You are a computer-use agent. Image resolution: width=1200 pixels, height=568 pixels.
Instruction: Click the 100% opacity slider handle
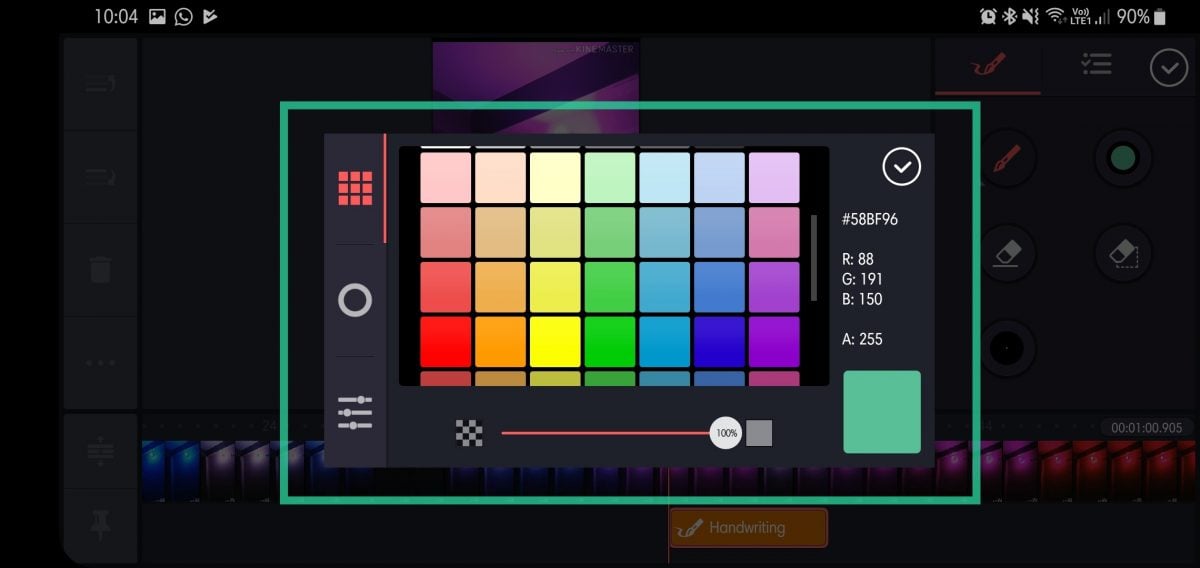tap(726, 433)
